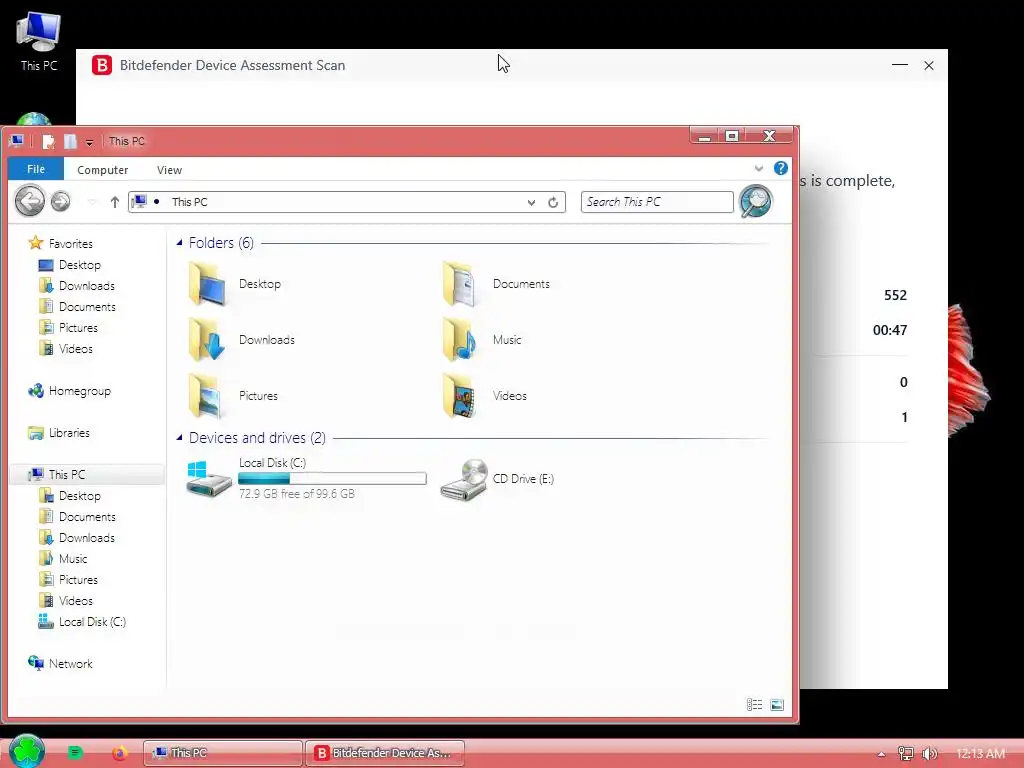Open the volume speaker icon in tray

[x=929, y=754]
